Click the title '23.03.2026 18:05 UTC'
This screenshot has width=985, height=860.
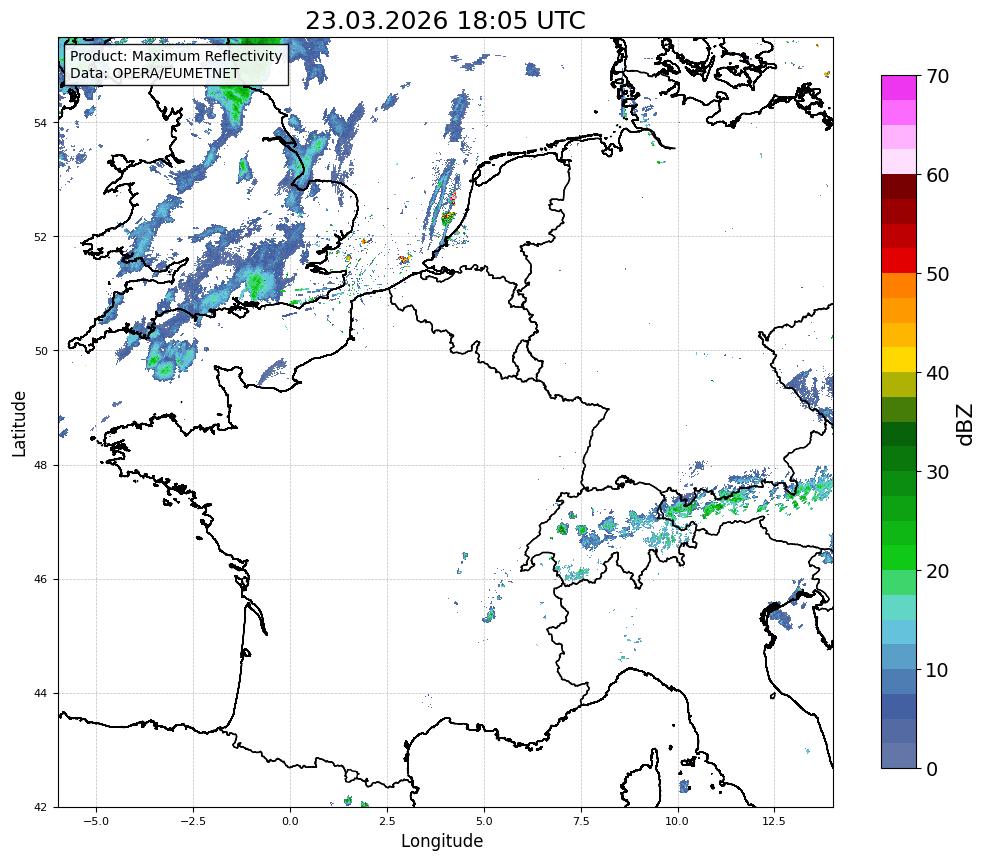[x=445, y=21]
